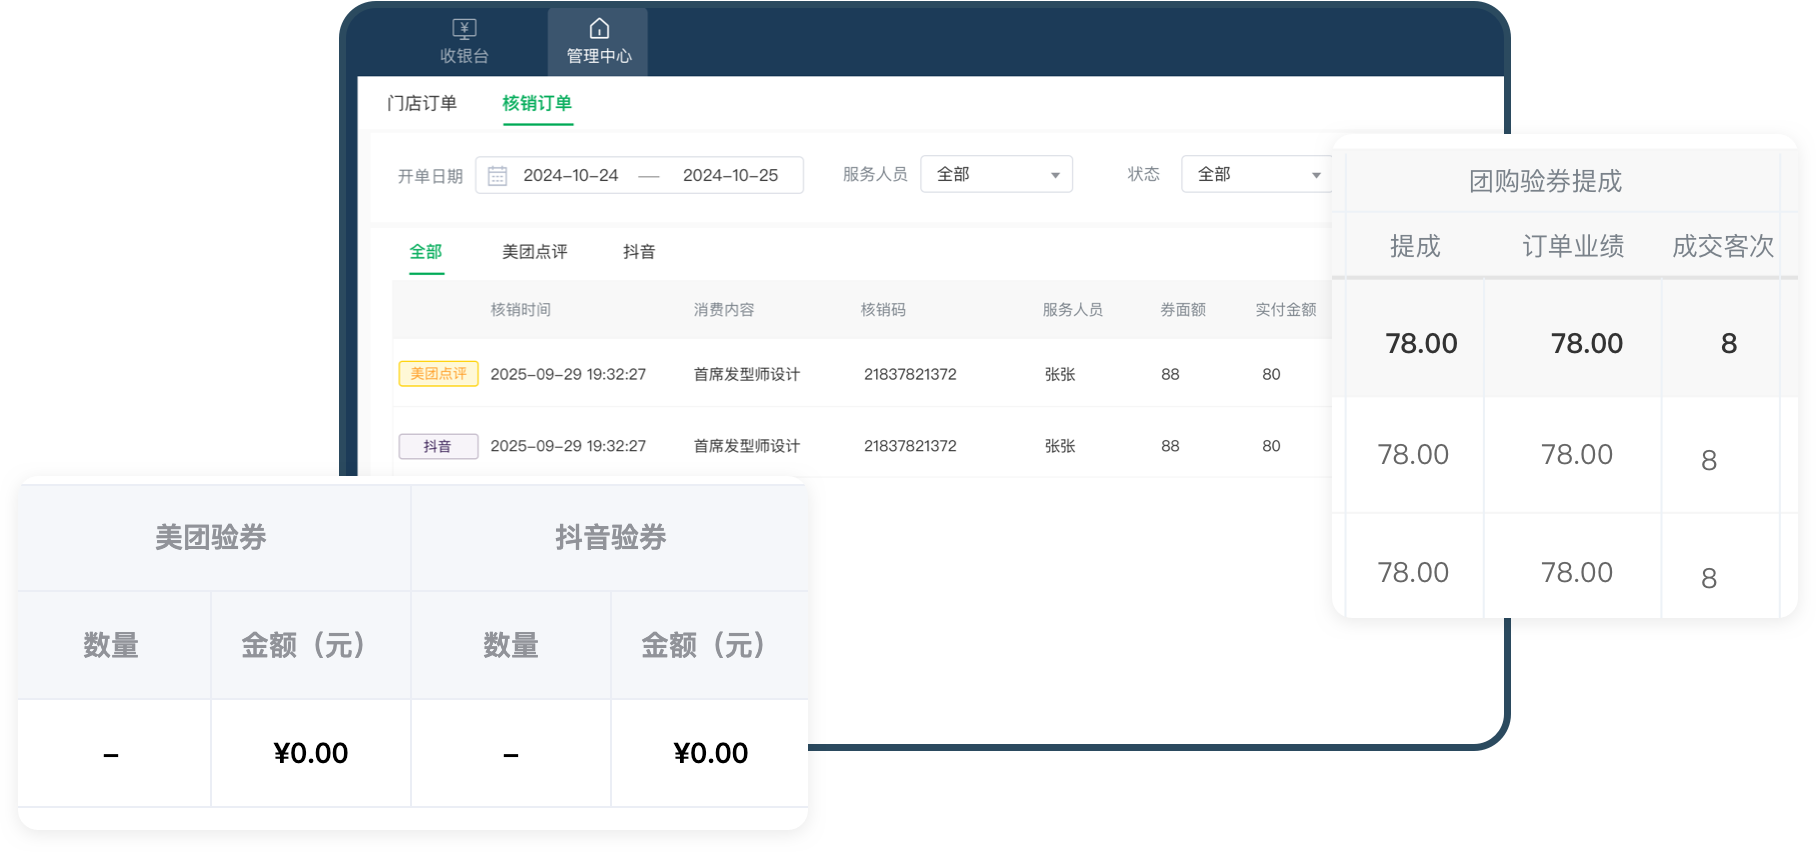Click the 抖音验券 header cell
Viewport: 1816px width, 852px height.
pos(611,537)
